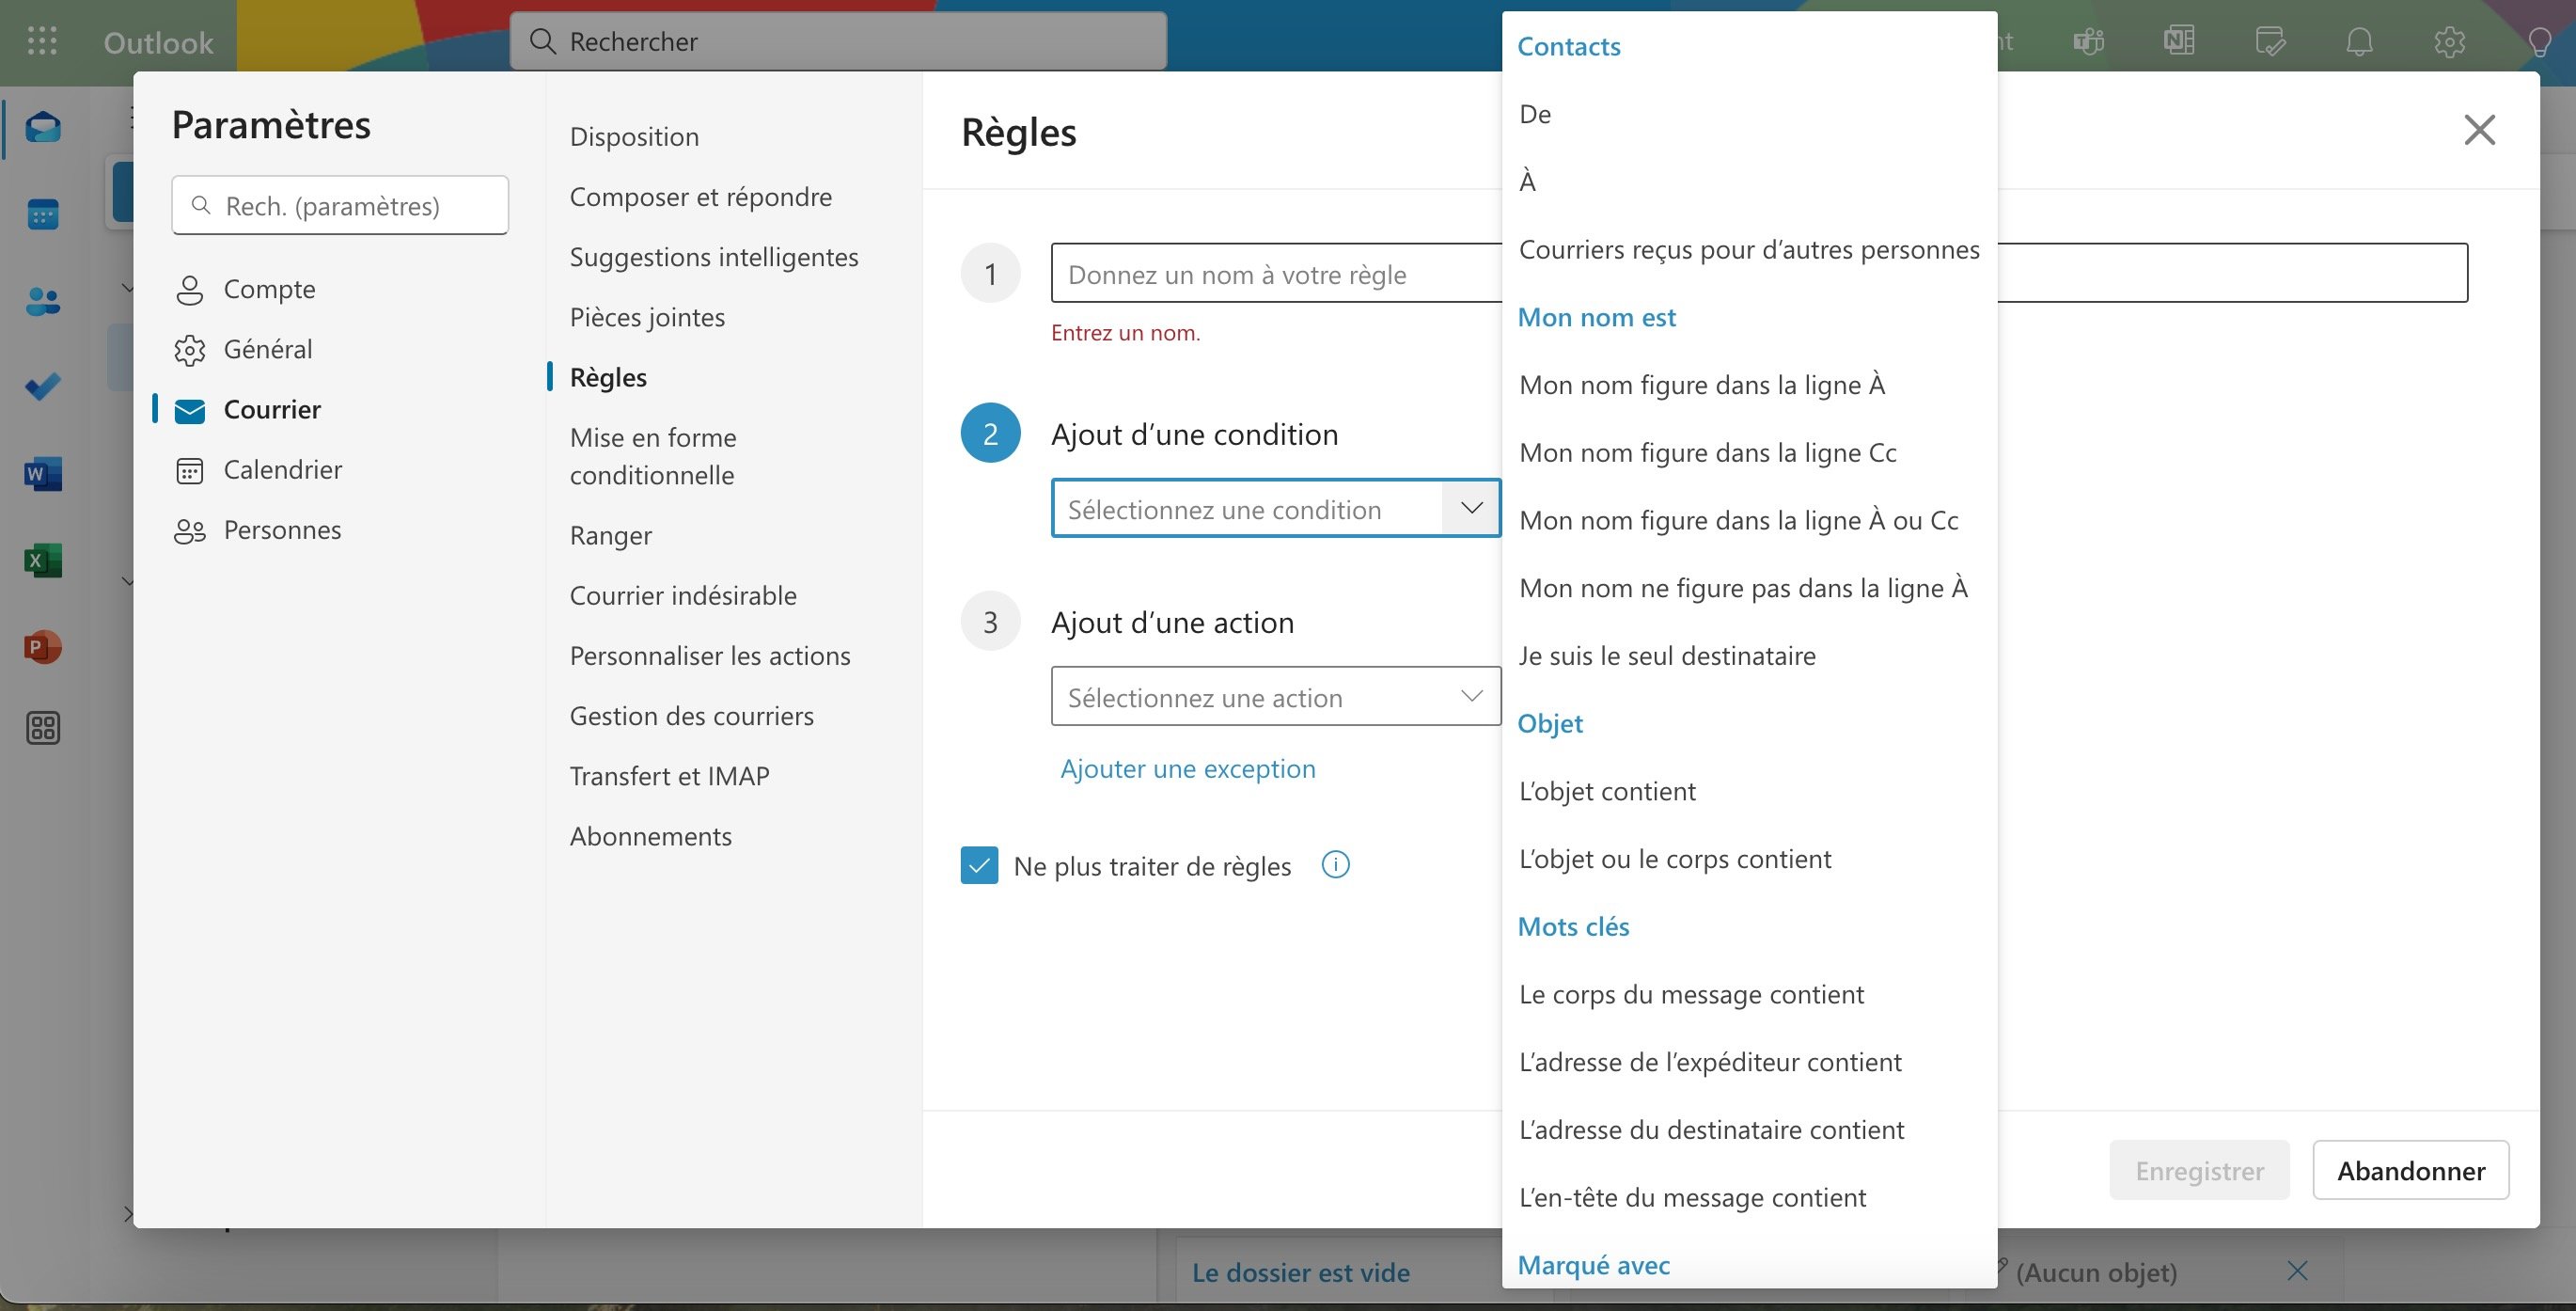Choose « L'objet contient » as condition
This screenshot has height=1311, width=2576.
1607,790
